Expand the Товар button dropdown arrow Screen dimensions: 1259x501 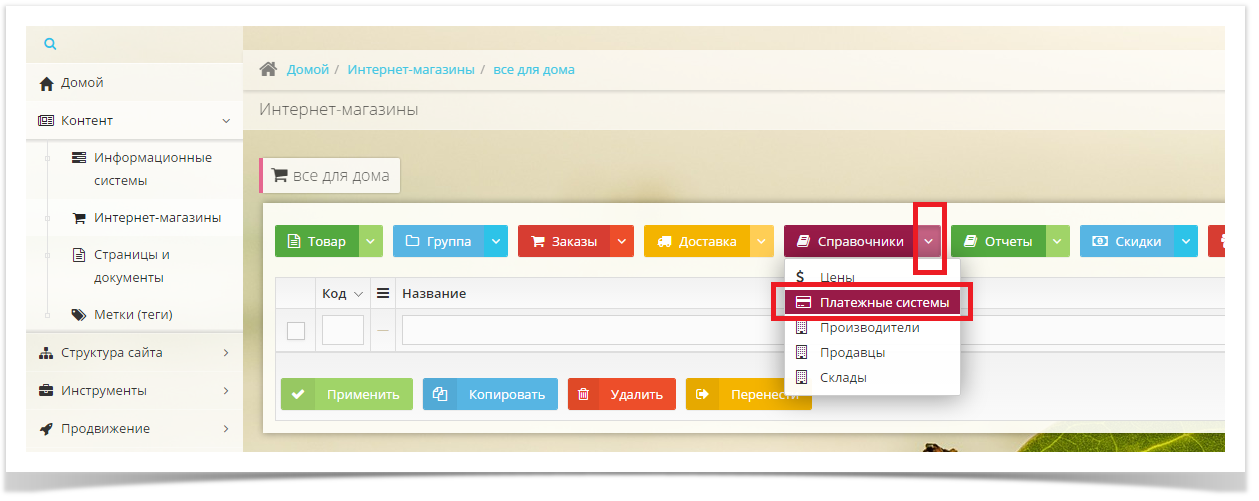pyautogui.click(x=371, y=241)
